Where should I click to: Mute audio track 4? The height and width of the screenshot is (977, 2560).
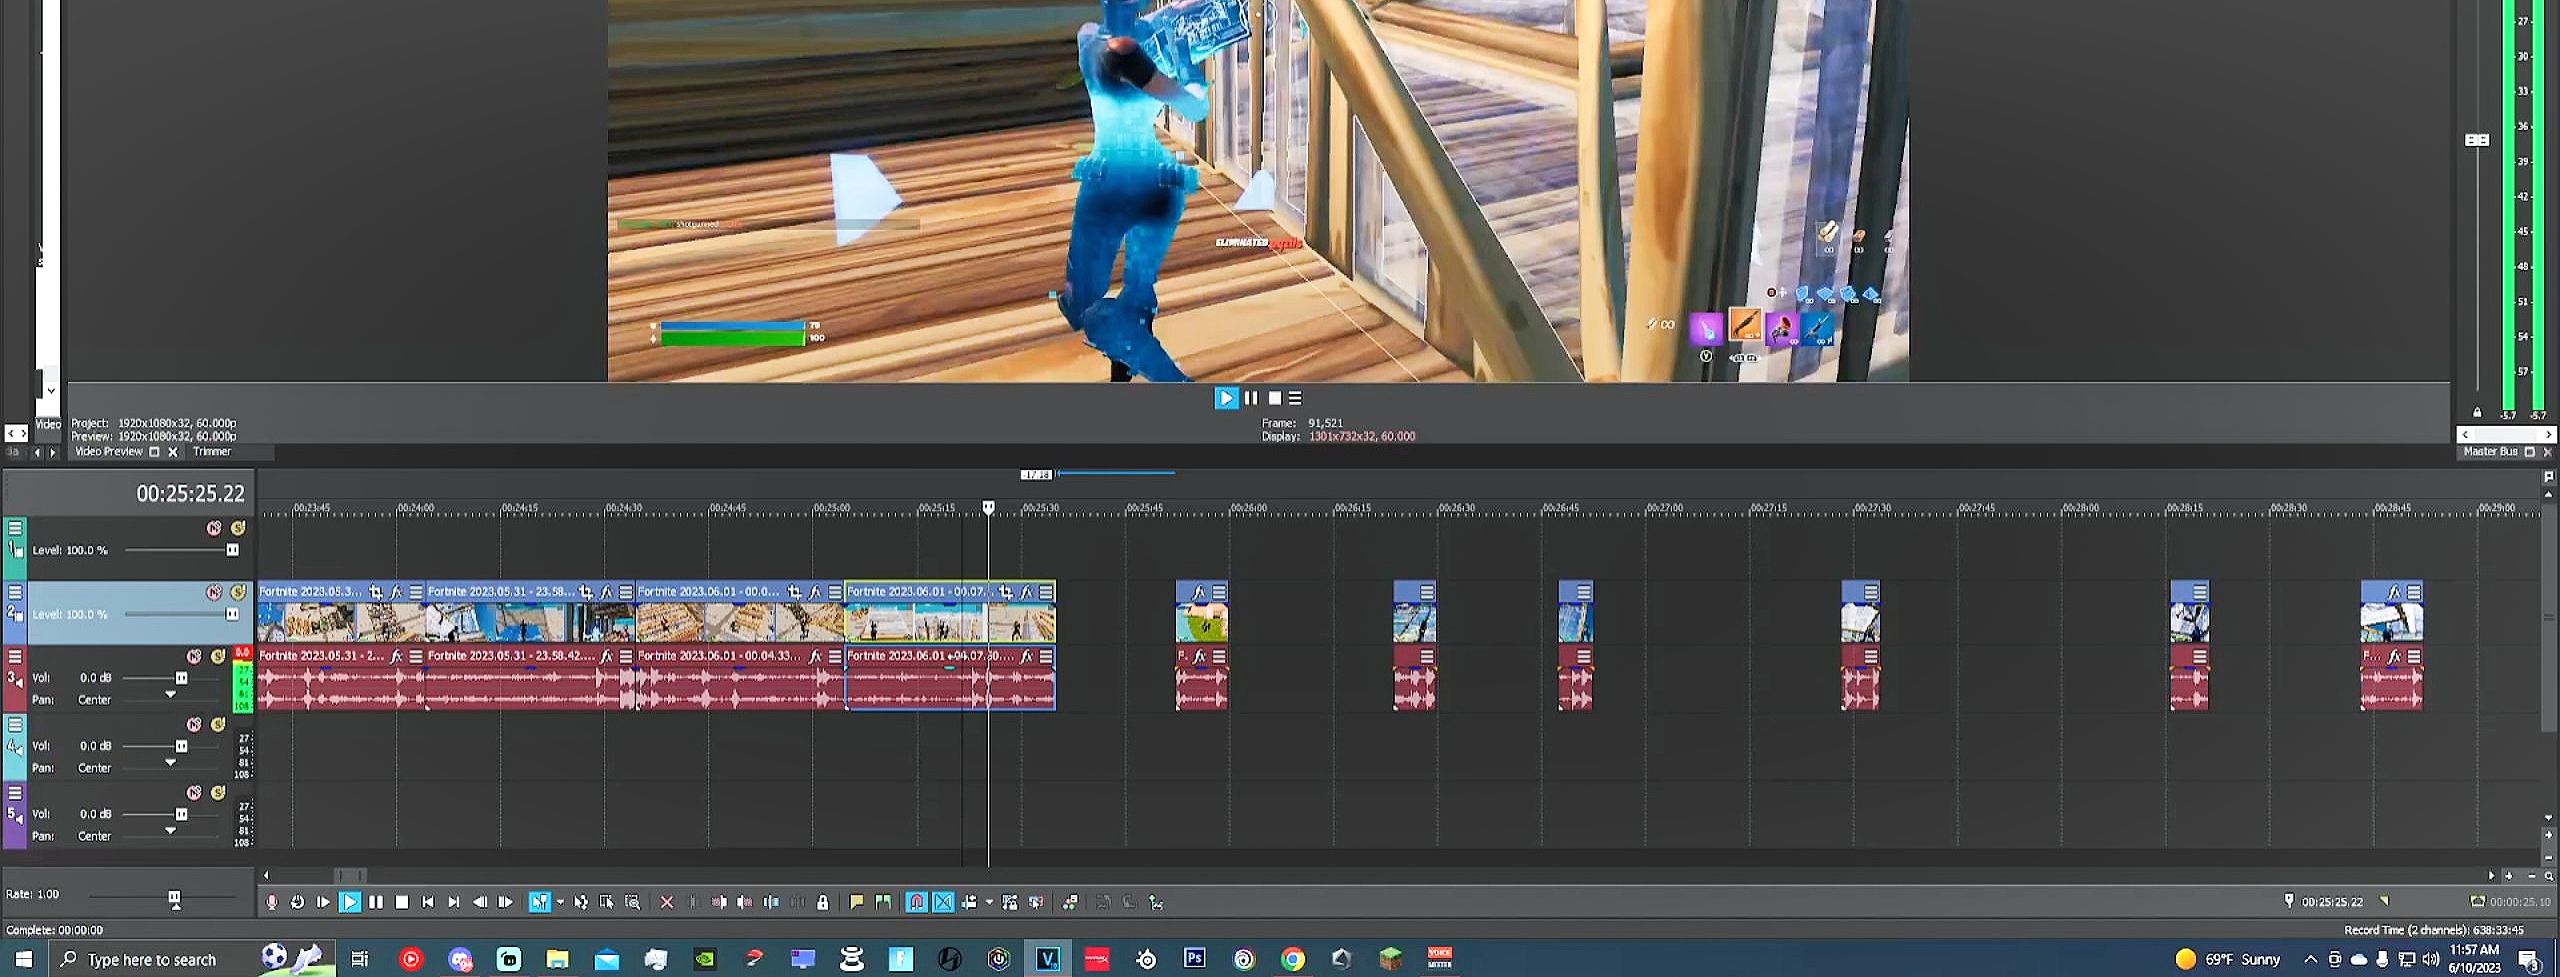point(194,724)
